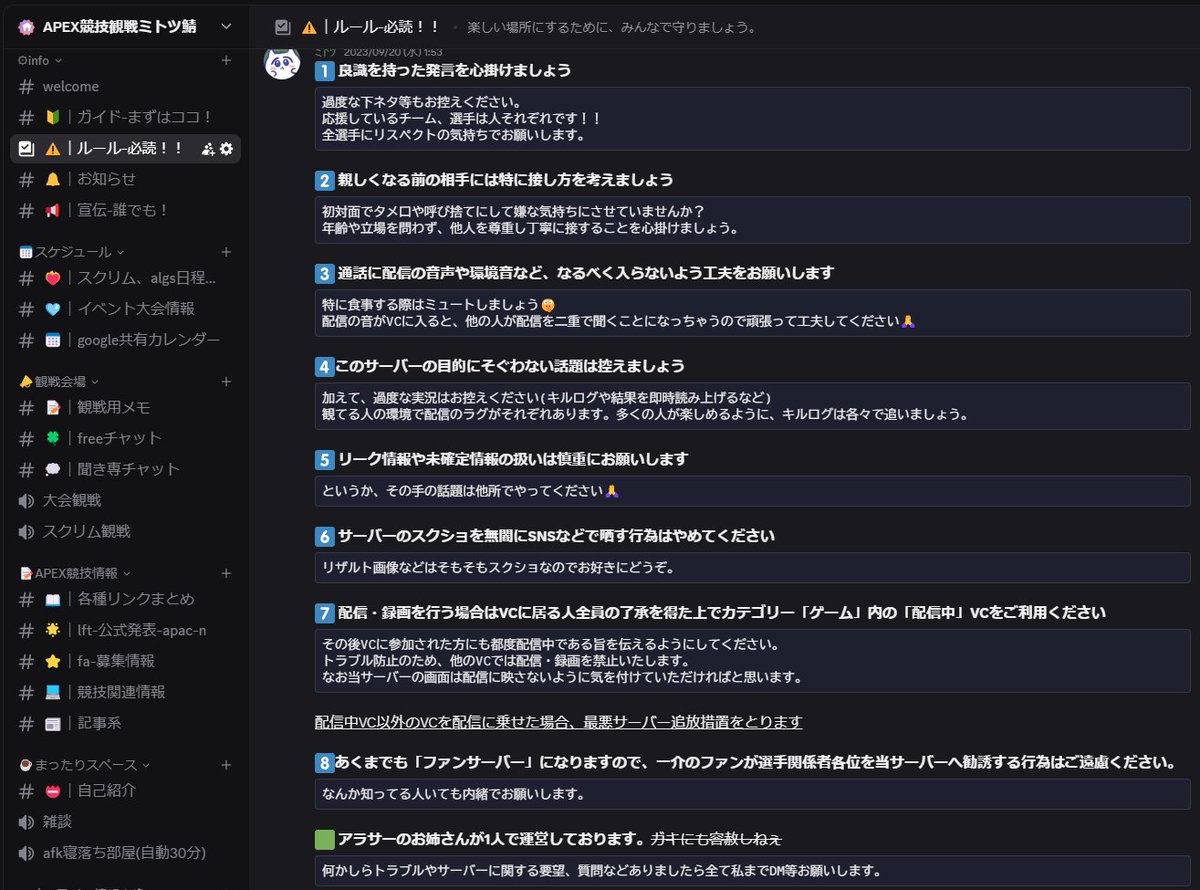Click rule 8 heading about ファンサーバー

[757, 762]
